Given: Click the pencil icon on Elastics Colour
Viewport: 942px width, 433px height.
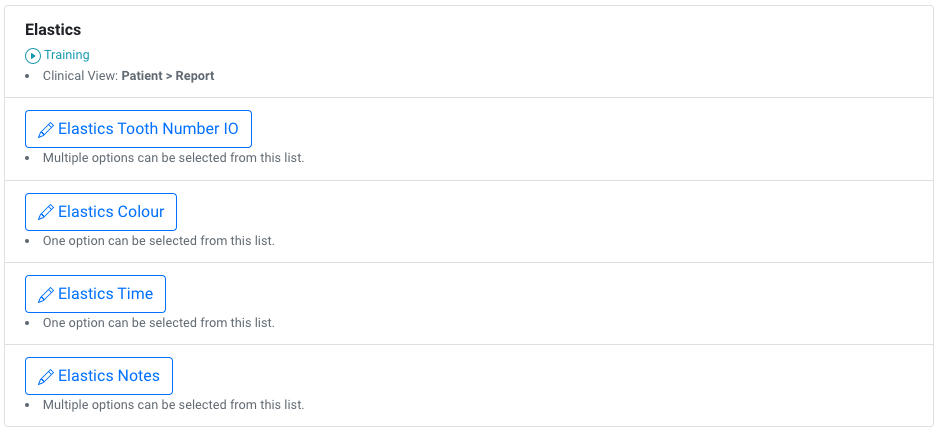Looking at the screenshot, I should click(x=46, y=213).
